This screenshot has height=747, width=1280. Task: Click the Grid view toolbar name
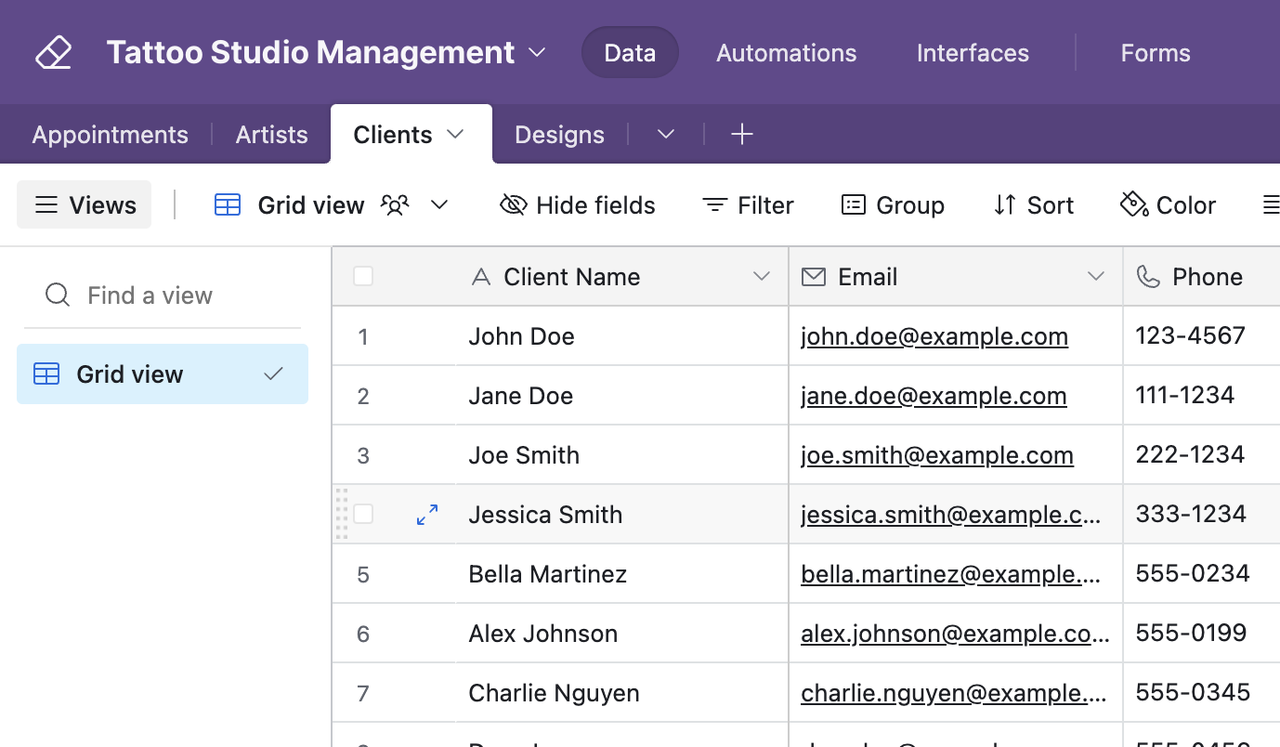tap(311, 205)
